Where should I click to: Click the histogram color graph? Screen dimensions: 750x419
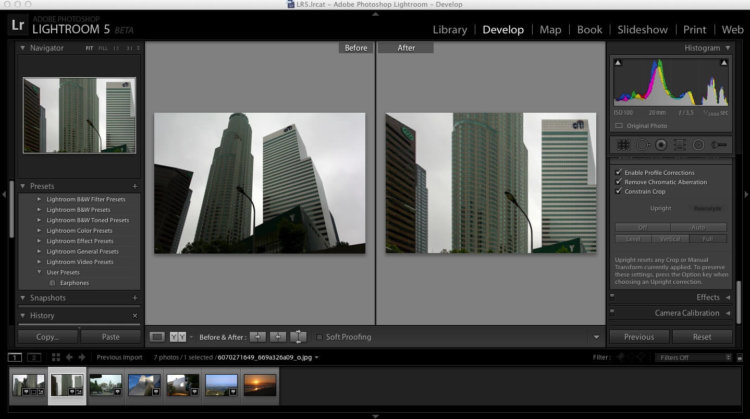point(671,82)
